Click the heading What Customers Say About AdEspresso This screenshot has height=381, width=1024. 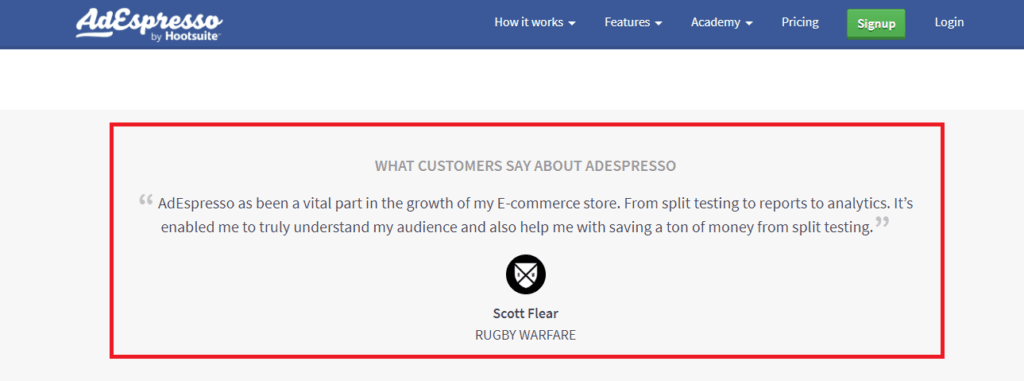(x=526, y=166)
